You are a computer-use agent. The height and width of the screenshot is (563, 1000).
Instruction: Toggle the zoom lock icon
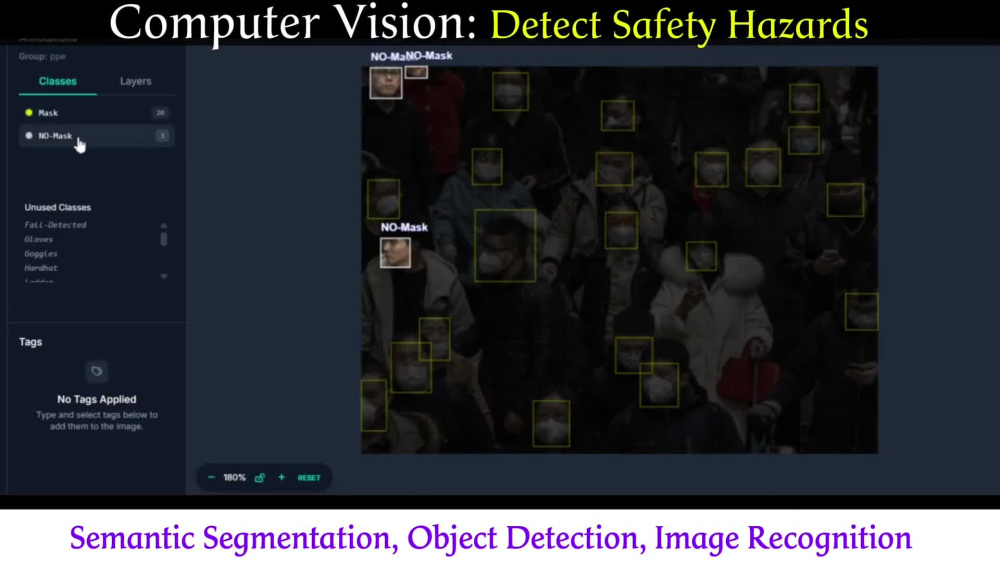[x=260, y=478]
